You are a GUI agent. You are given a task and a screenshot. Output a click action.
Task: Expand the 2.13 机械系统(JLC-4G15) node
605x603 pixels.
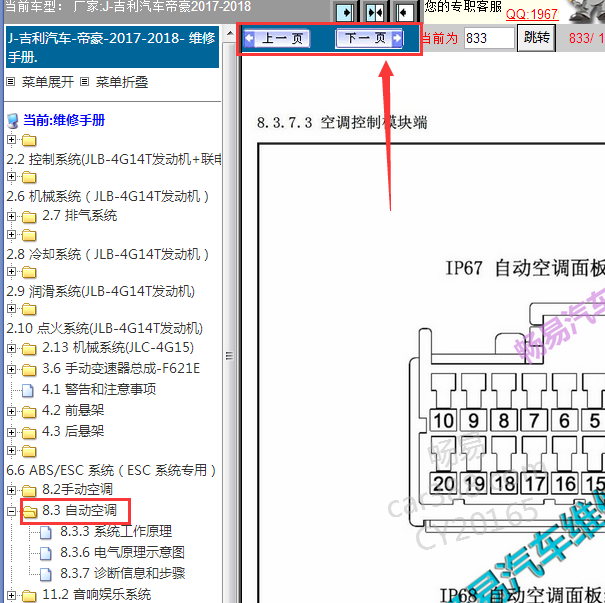[11, 348]
